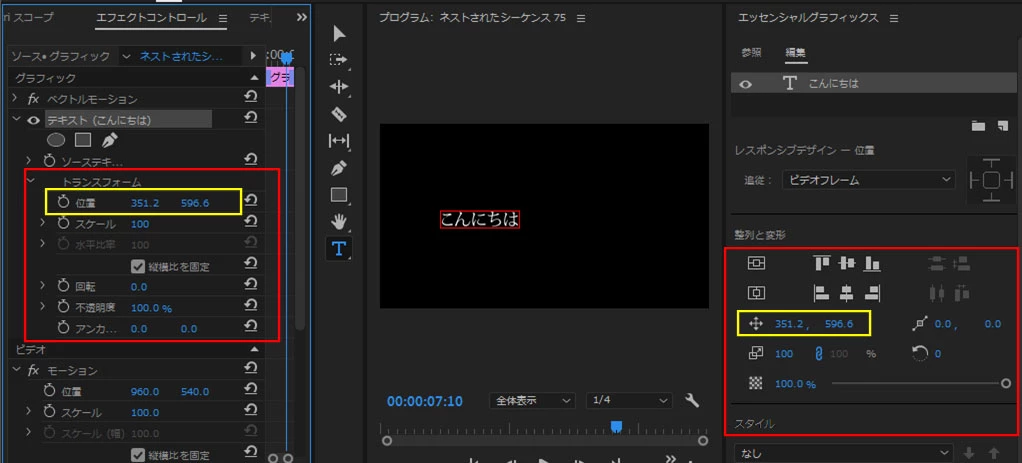Select the Type (T) tool

339,248
